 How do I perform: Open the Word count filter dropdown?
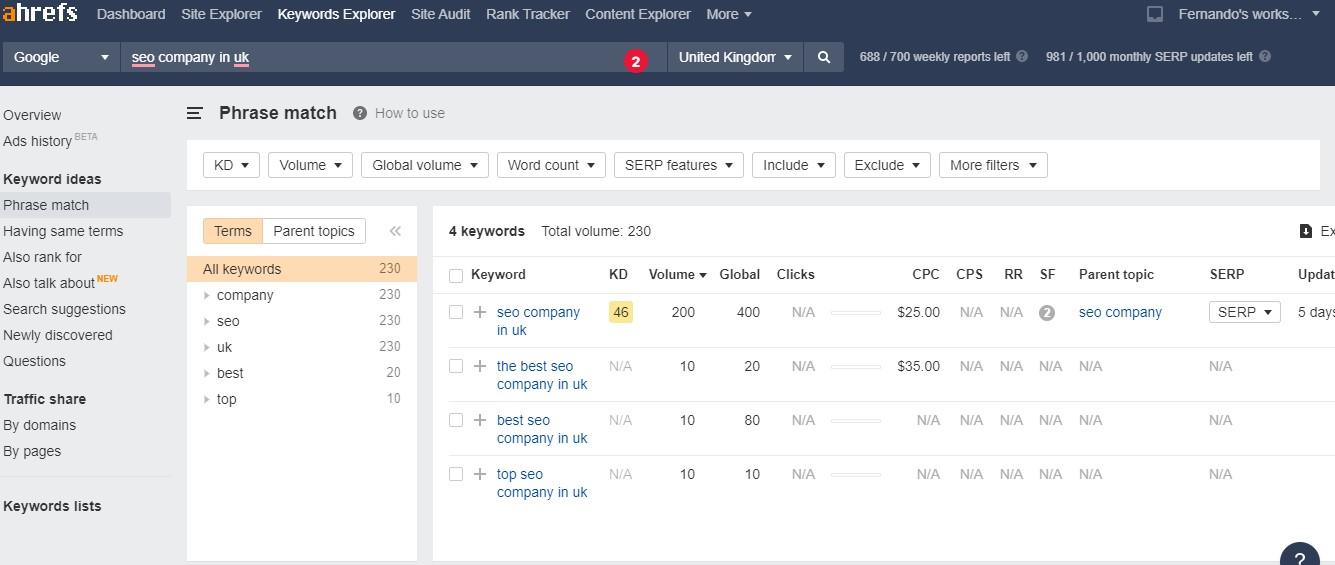click(x=551, y=165)
